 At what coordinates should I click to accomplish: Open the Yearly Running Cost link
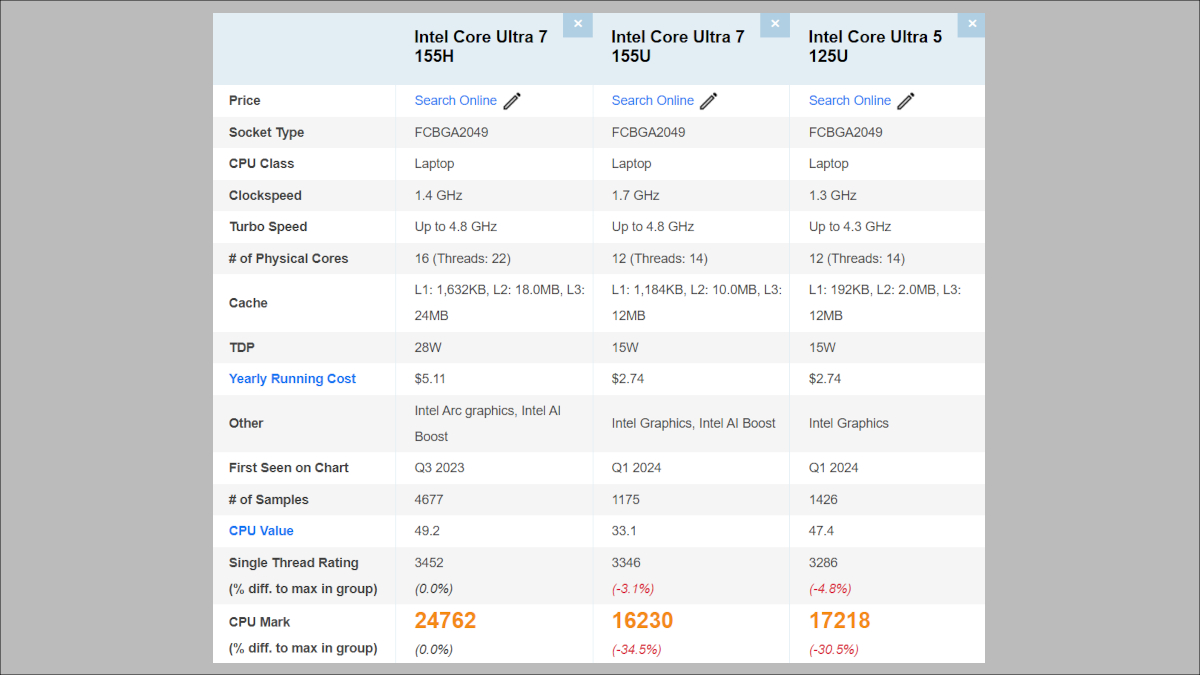(292, 379)
